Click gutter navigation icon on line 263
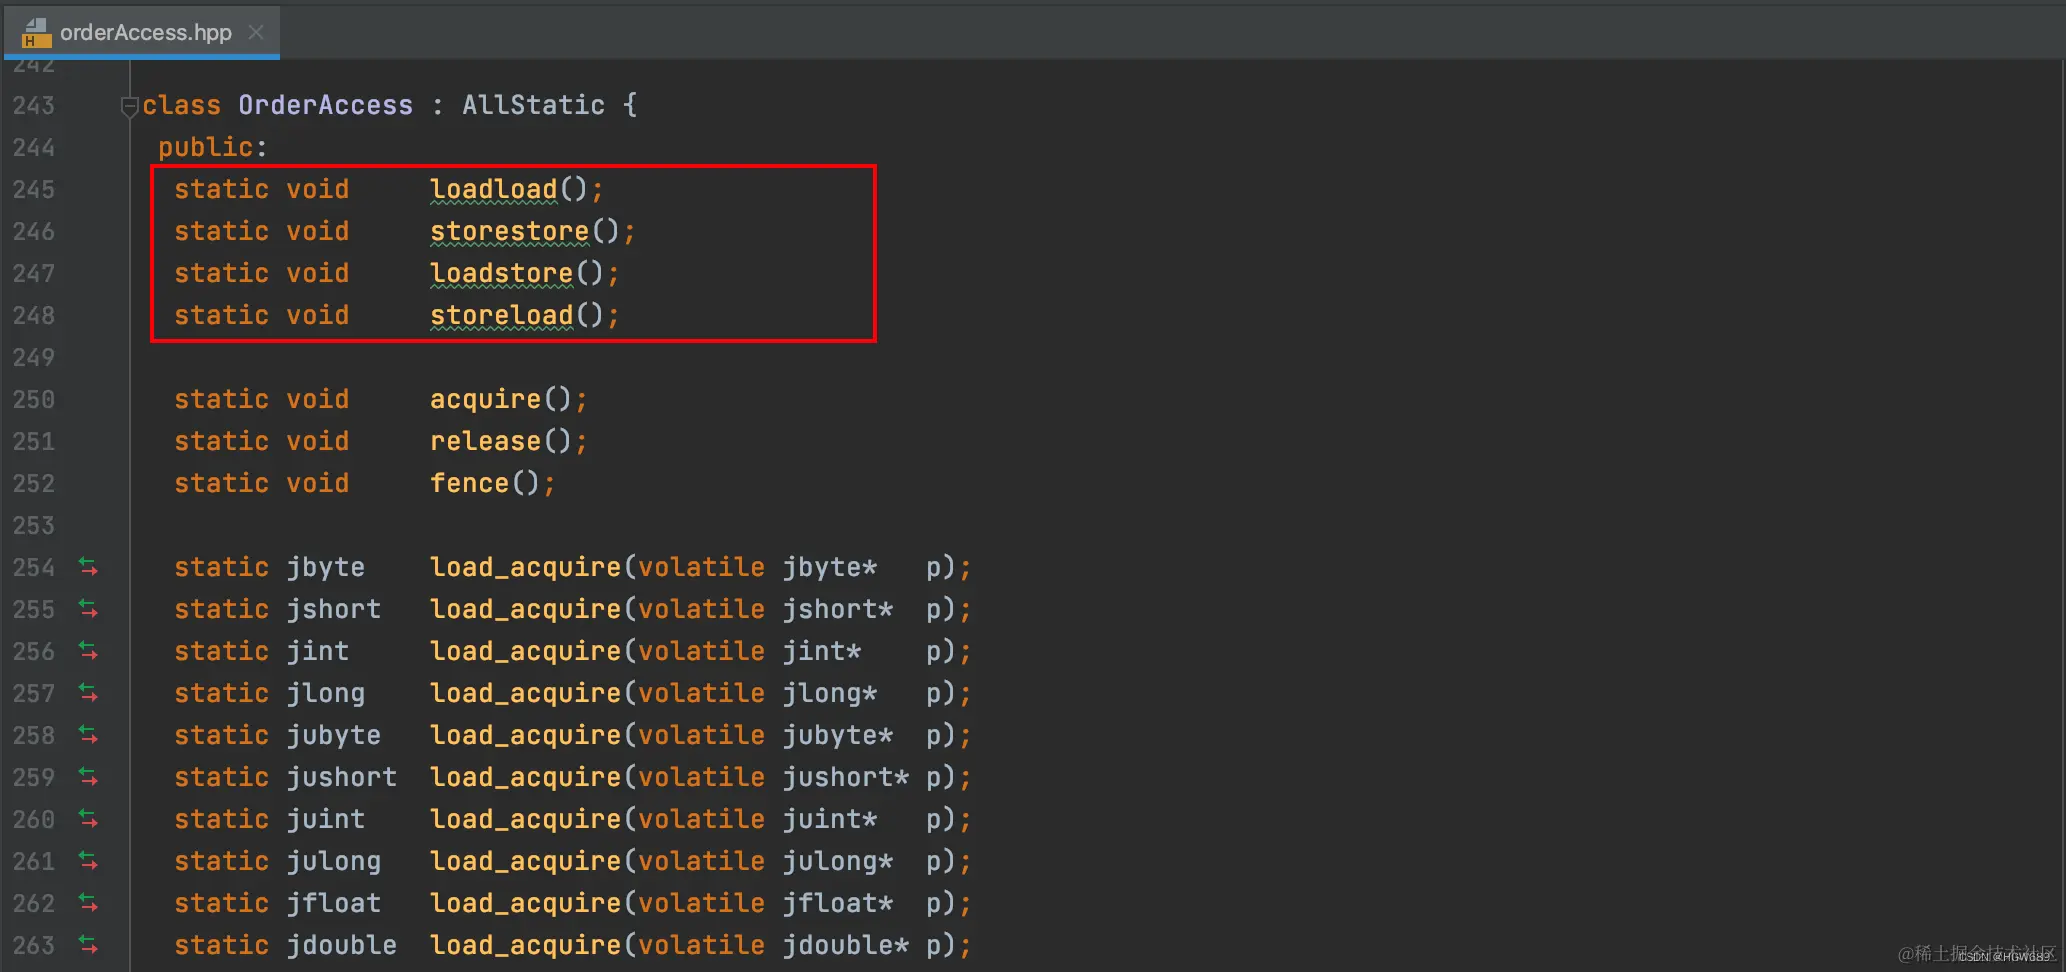The height and width of the screenshot is (972, 2066). (88, 945)
